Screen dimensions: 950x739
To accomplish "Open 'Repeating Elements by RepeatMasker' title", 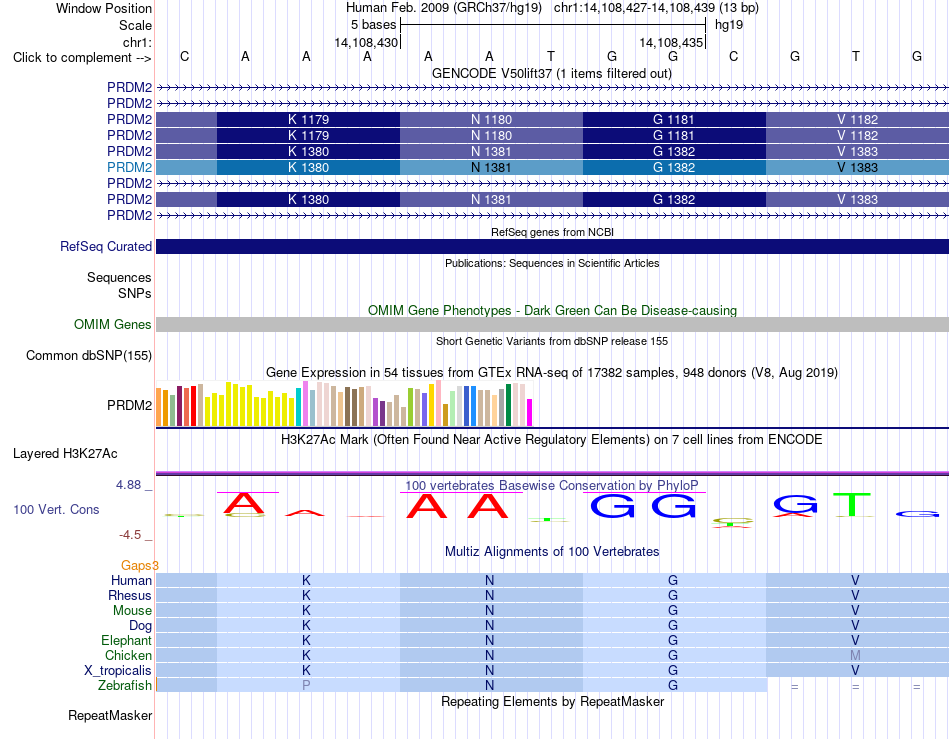I will pyautogui.click(x=552, y=701).
